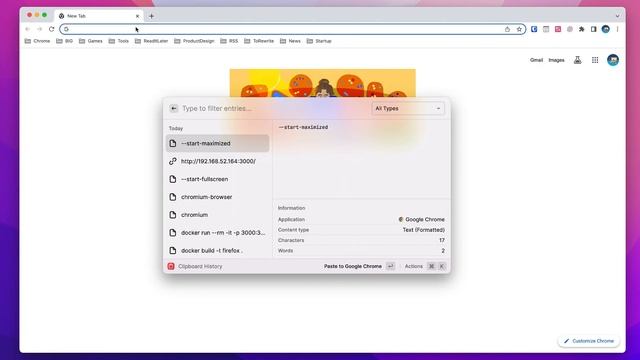Select the --start-fullscreen clipboard entry
640x360 pixels.
(218, 179)
